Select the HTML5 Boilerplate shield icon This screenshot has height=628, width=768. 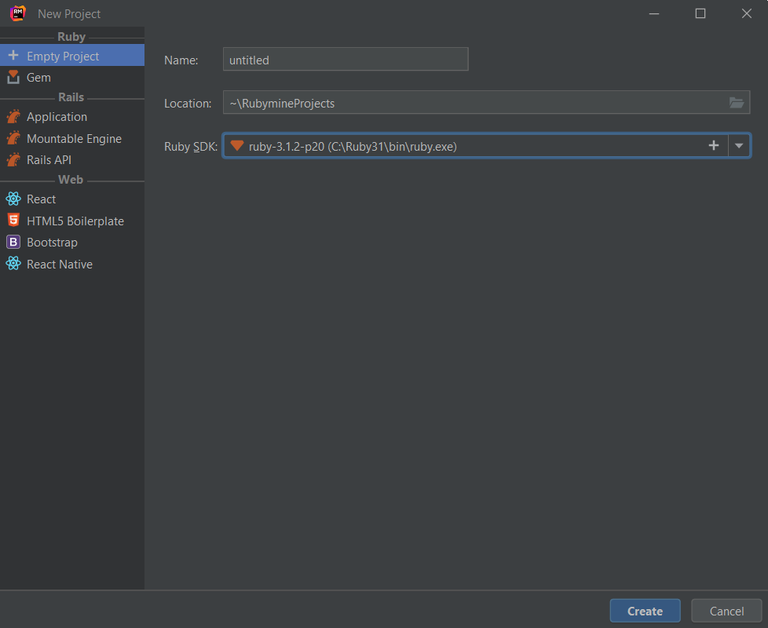click(x=14, y=220)
